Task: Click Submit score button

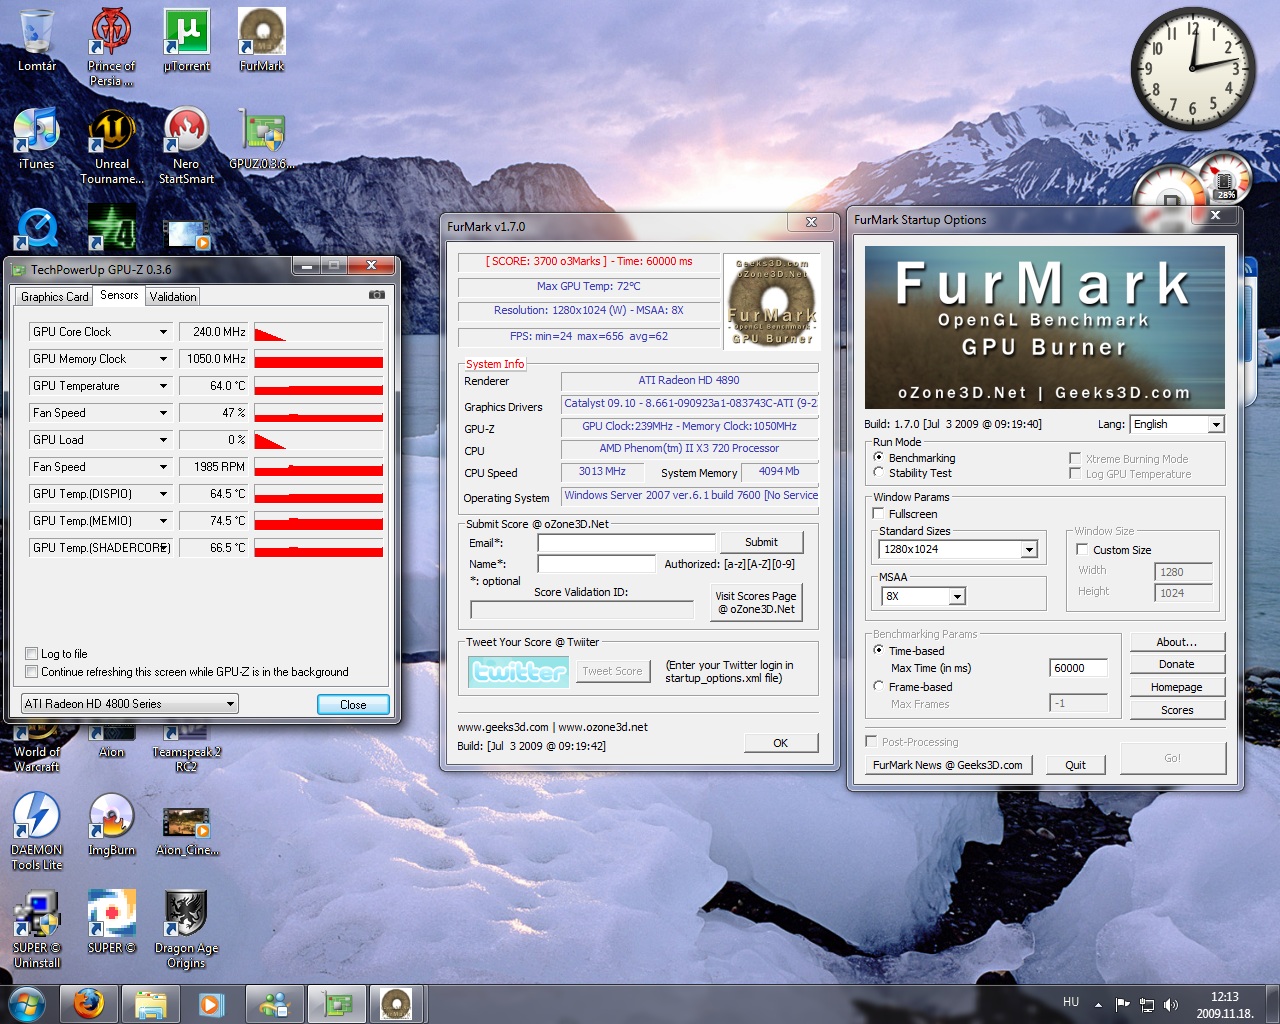Action: pyautogui.click(x=761, y=542)
